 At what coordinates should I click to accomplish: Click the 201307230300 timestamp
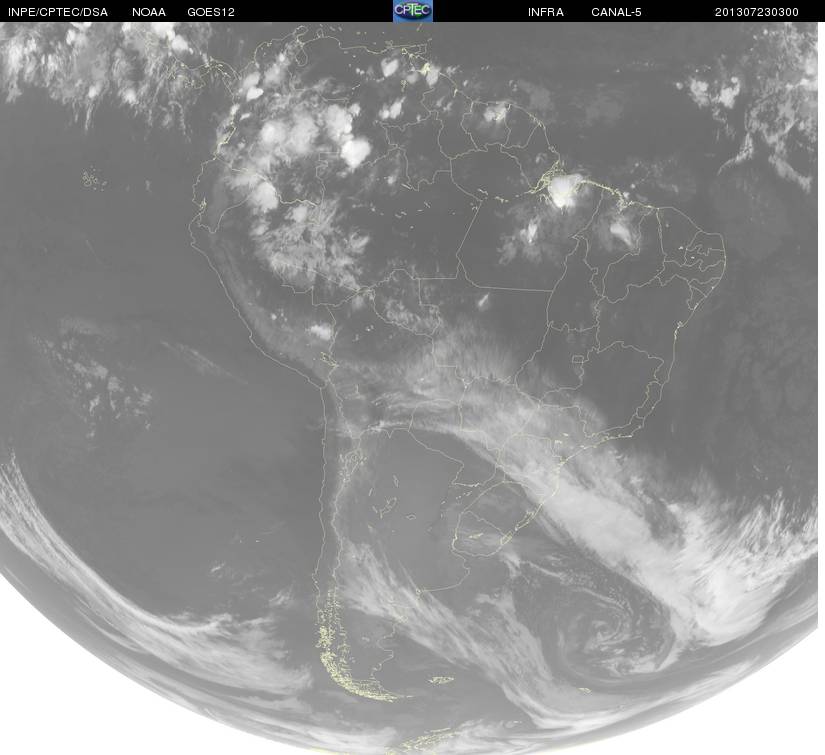[757, 12]
